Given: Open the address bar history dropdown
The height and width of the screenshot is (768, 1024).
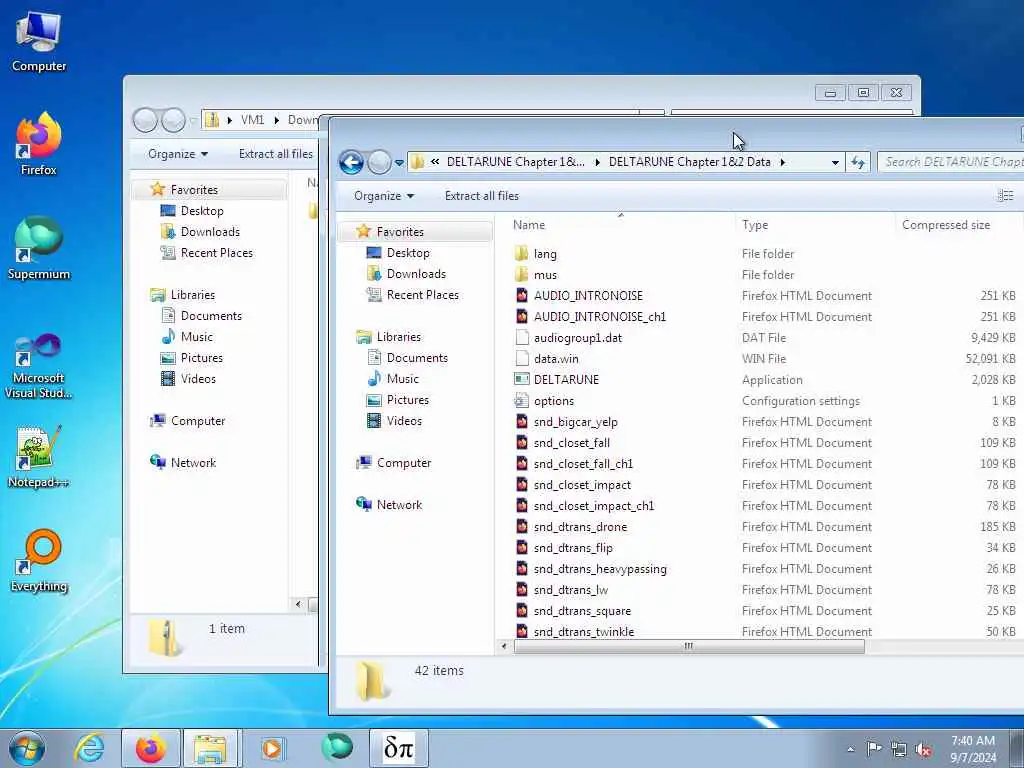Looking at the screenshot, I should [835, 163].
